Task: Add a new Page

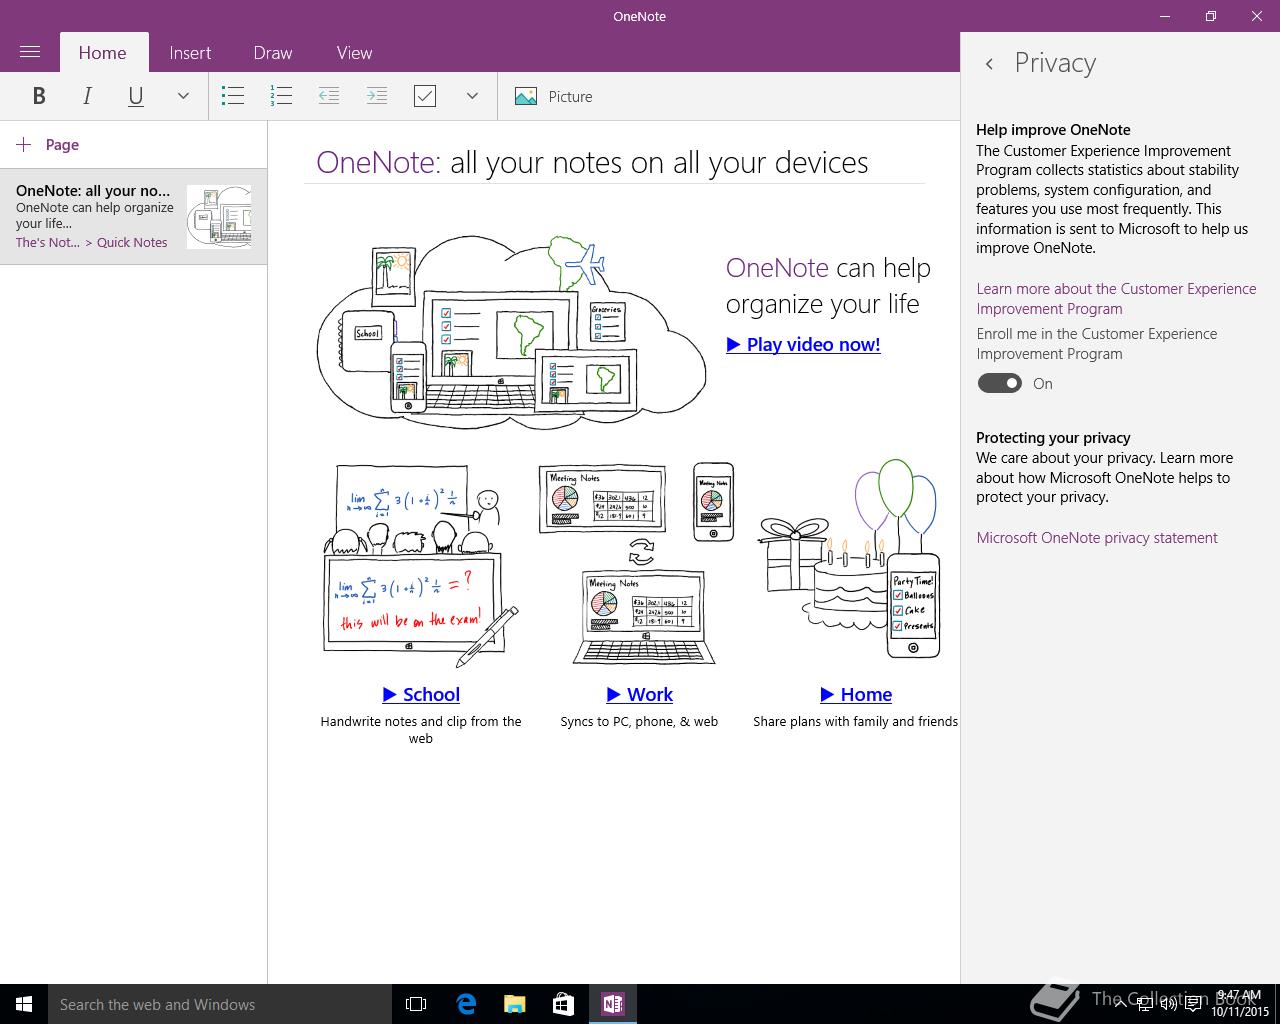Action: (48, 145)
